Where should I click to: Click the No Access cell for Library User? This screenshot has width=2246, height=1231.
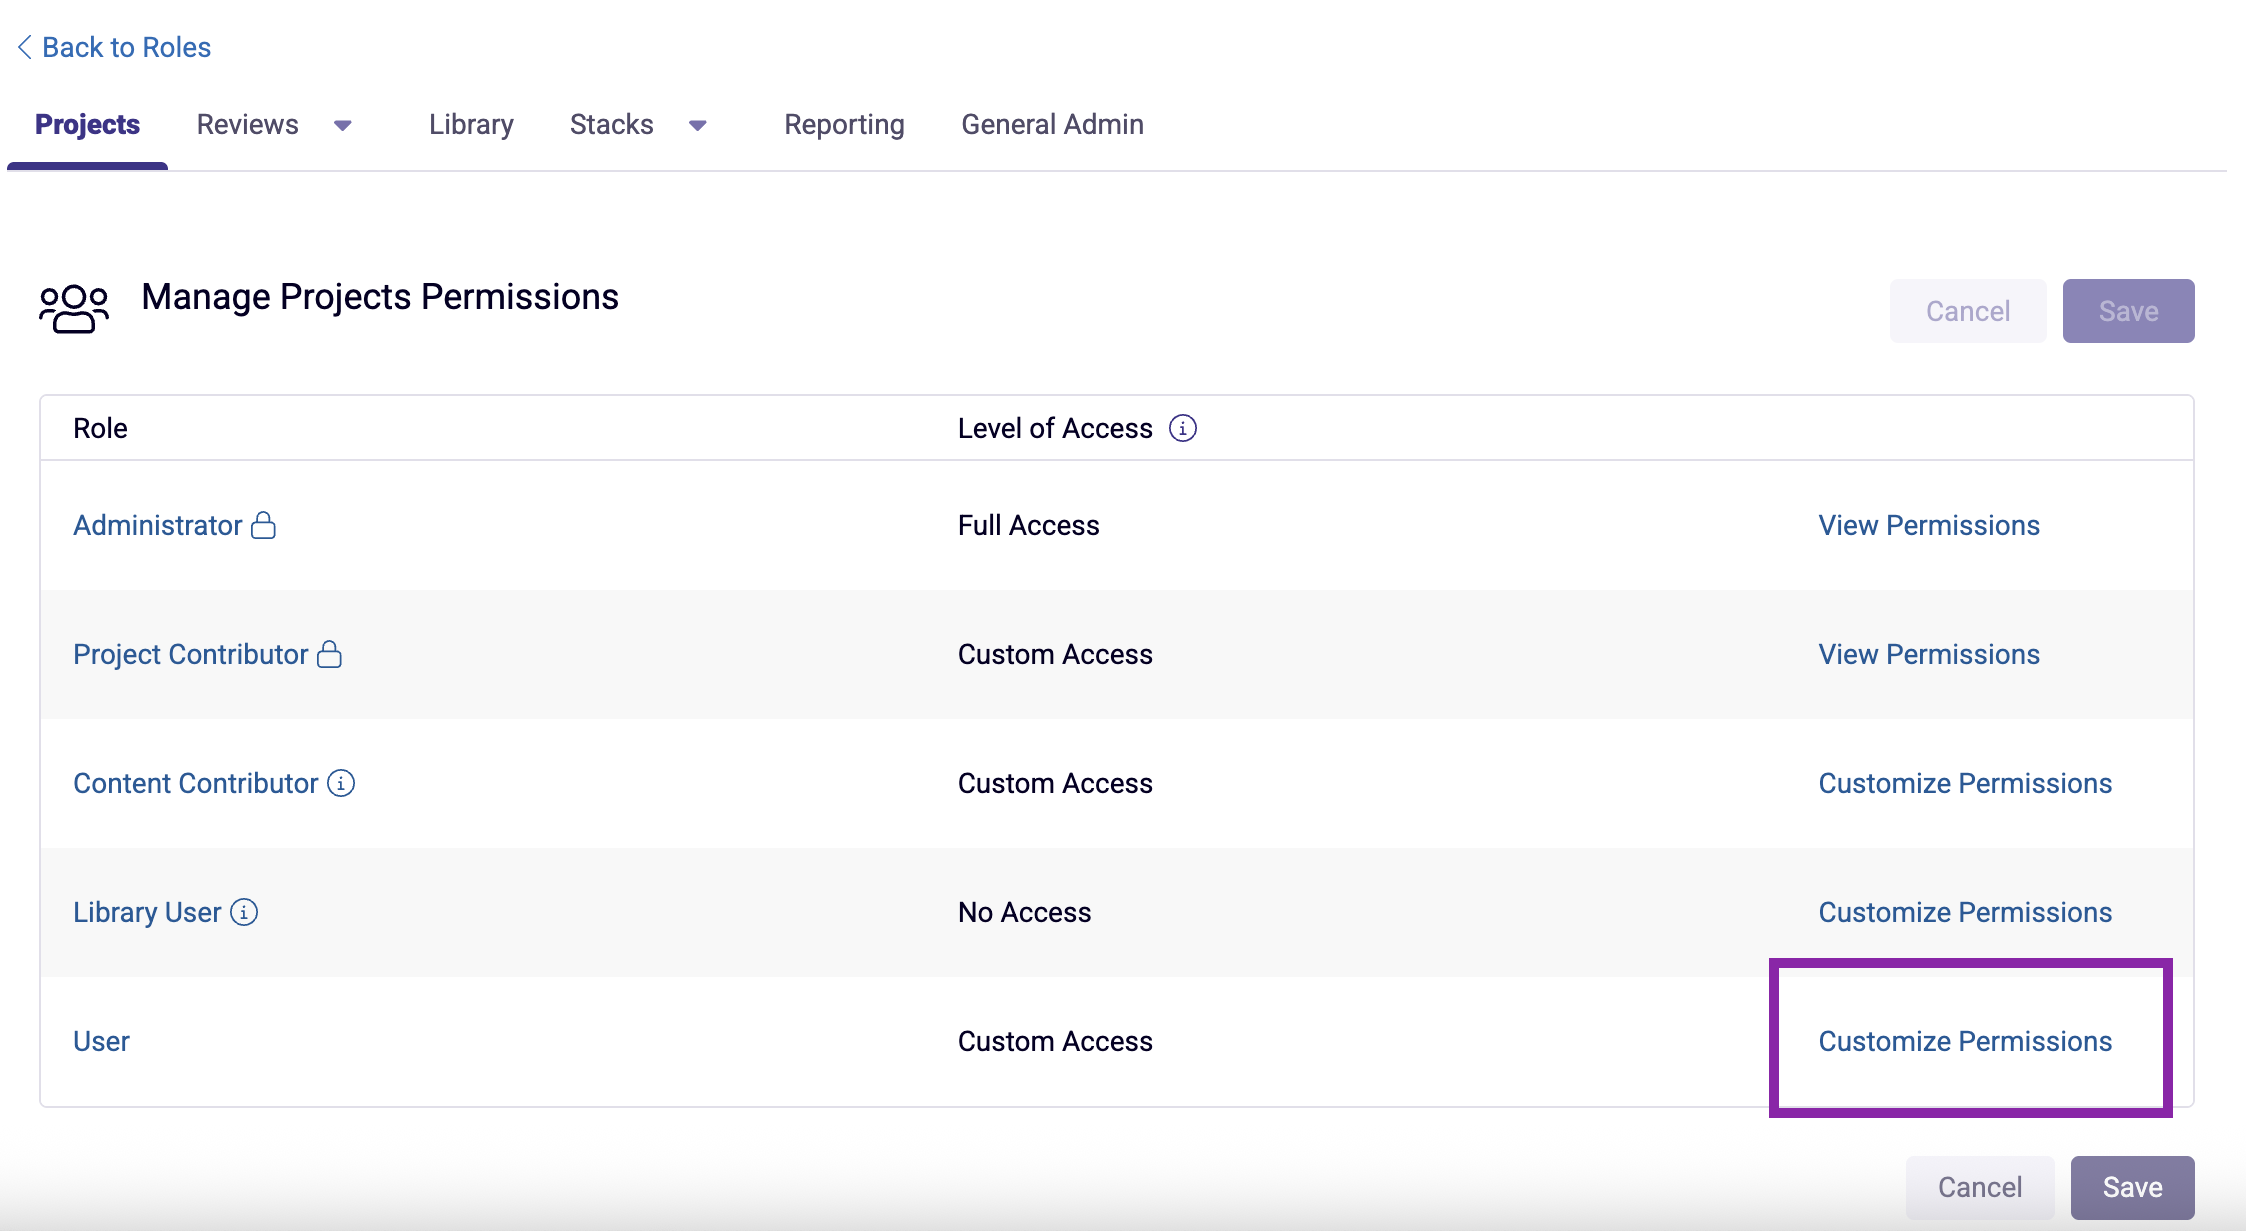coord(1024,912)
